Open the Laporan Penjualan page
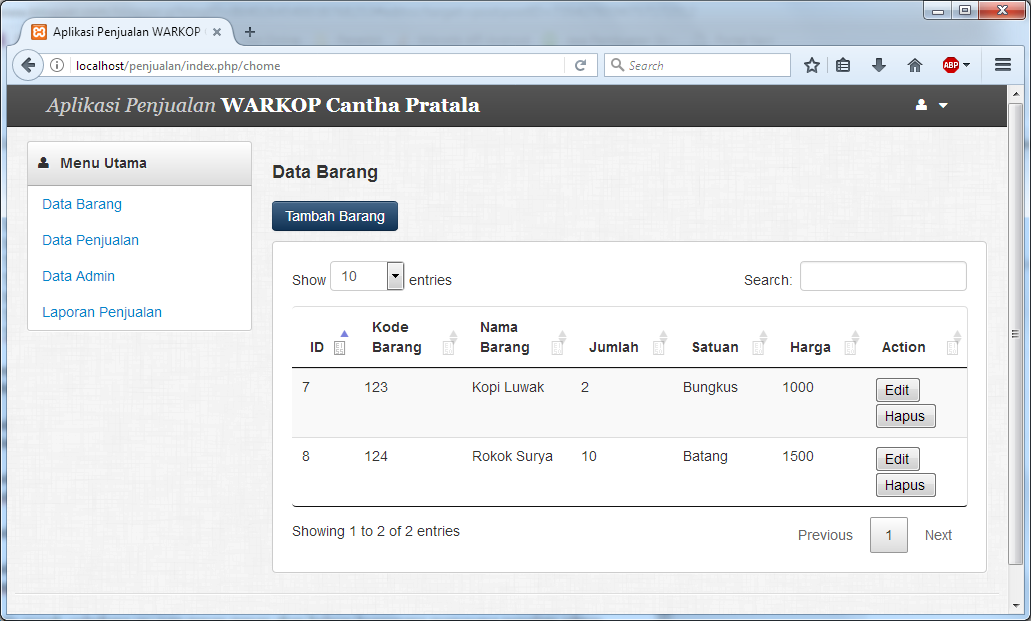 click(101, 312)
